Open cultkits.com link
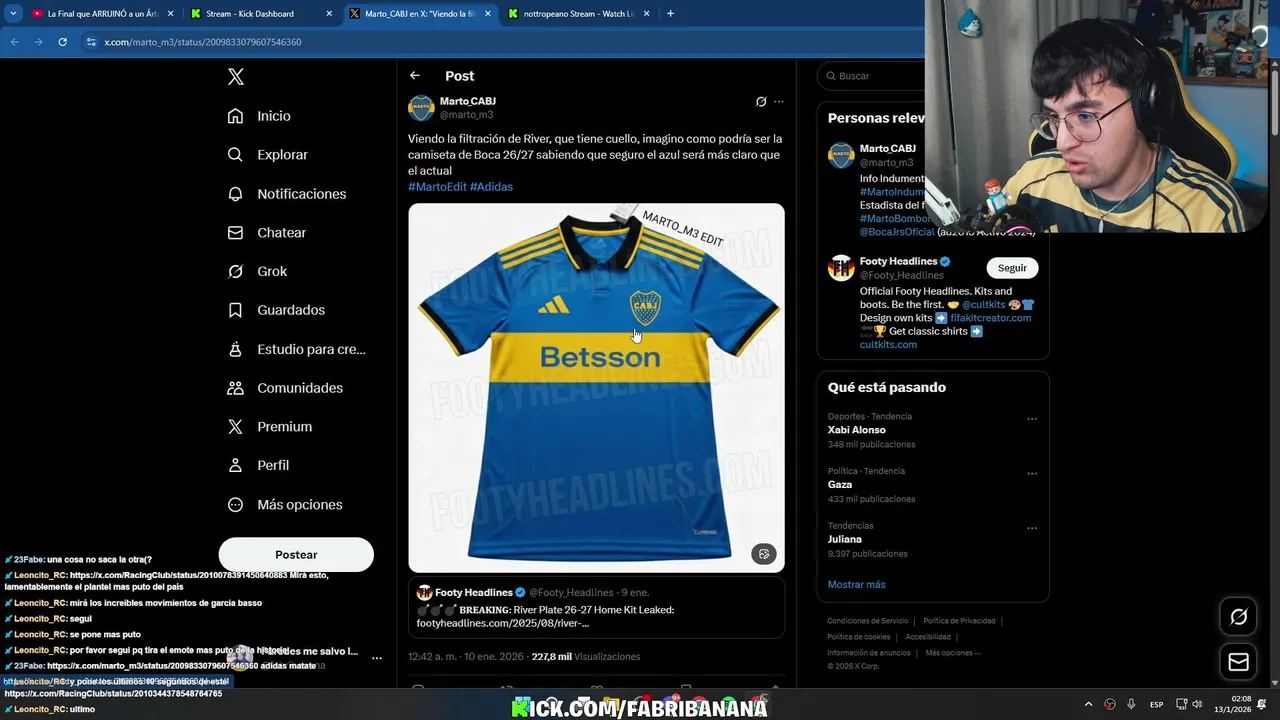1280x720 pixels. pos(888,344)
